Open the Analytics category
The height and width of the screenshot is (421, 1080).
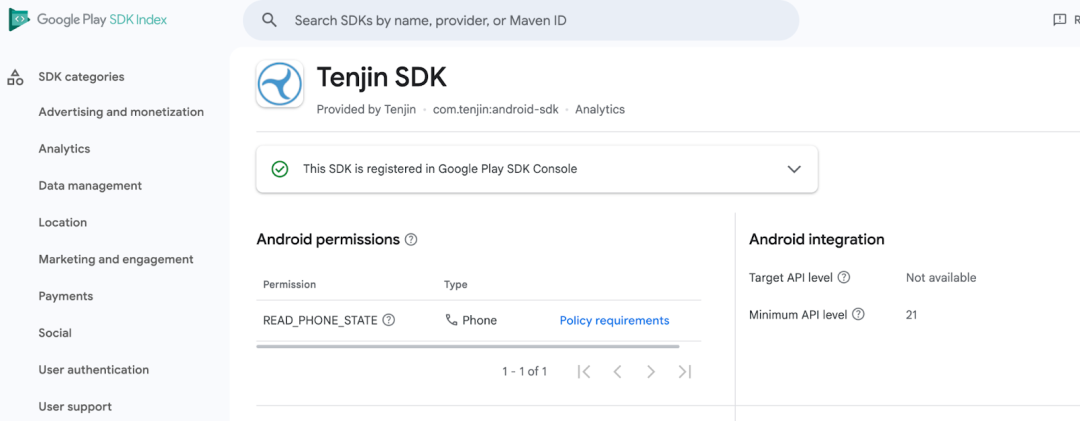click(64, 149)
